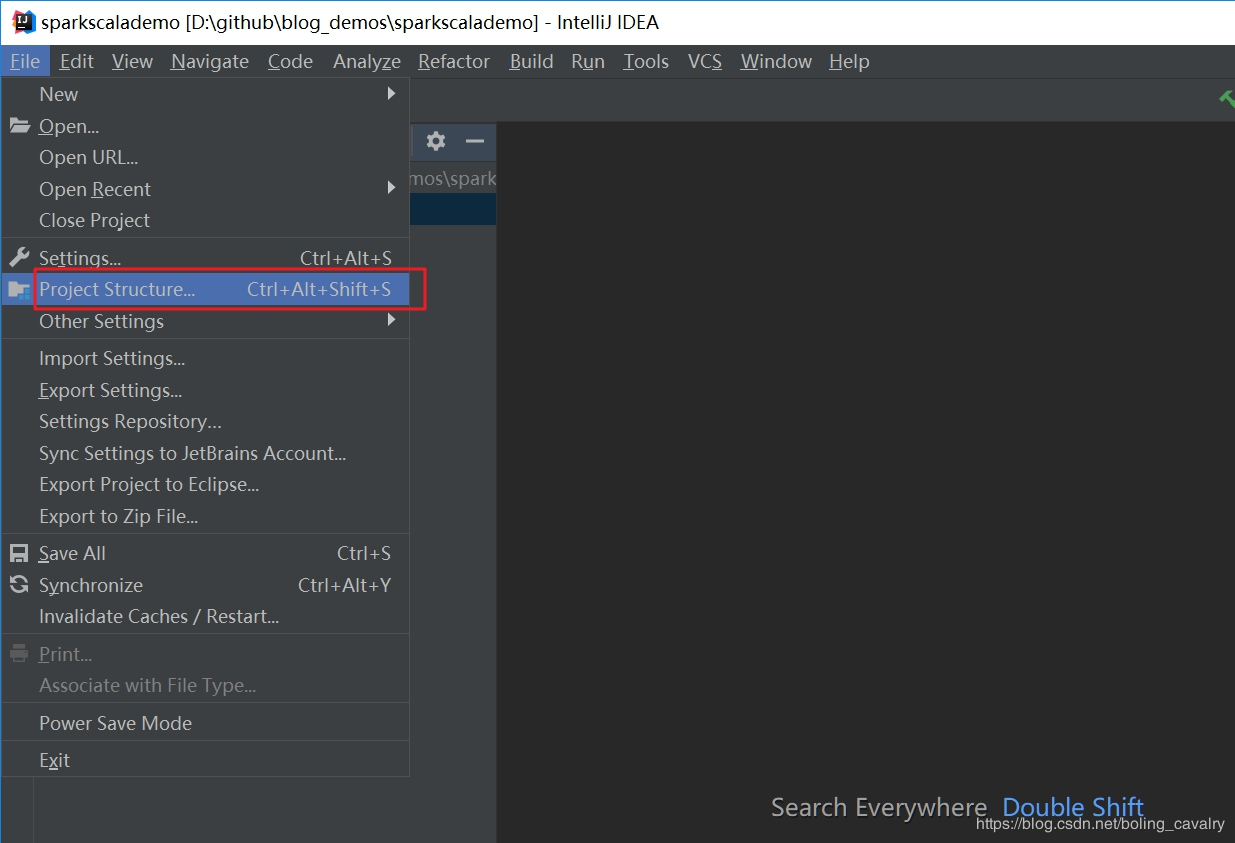This screenshot has width=1235, height=843.
Task: Click the Project Structure folder icon
Action: click(x=19, y=290)
